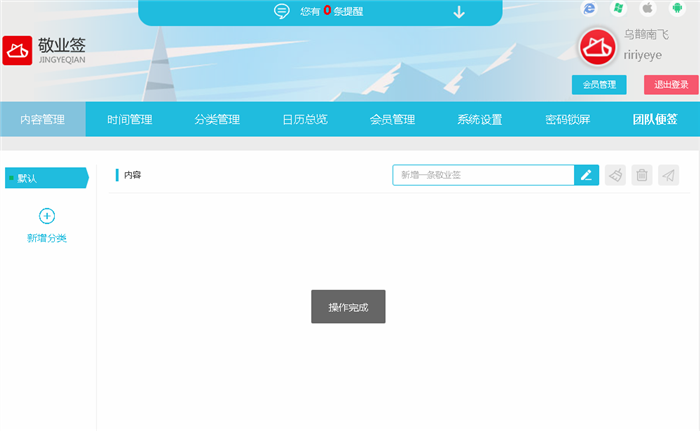Click the 您有0条提醒 reminder text
The height and width of the screenshot is (431, 700).
tap(331, 11)
